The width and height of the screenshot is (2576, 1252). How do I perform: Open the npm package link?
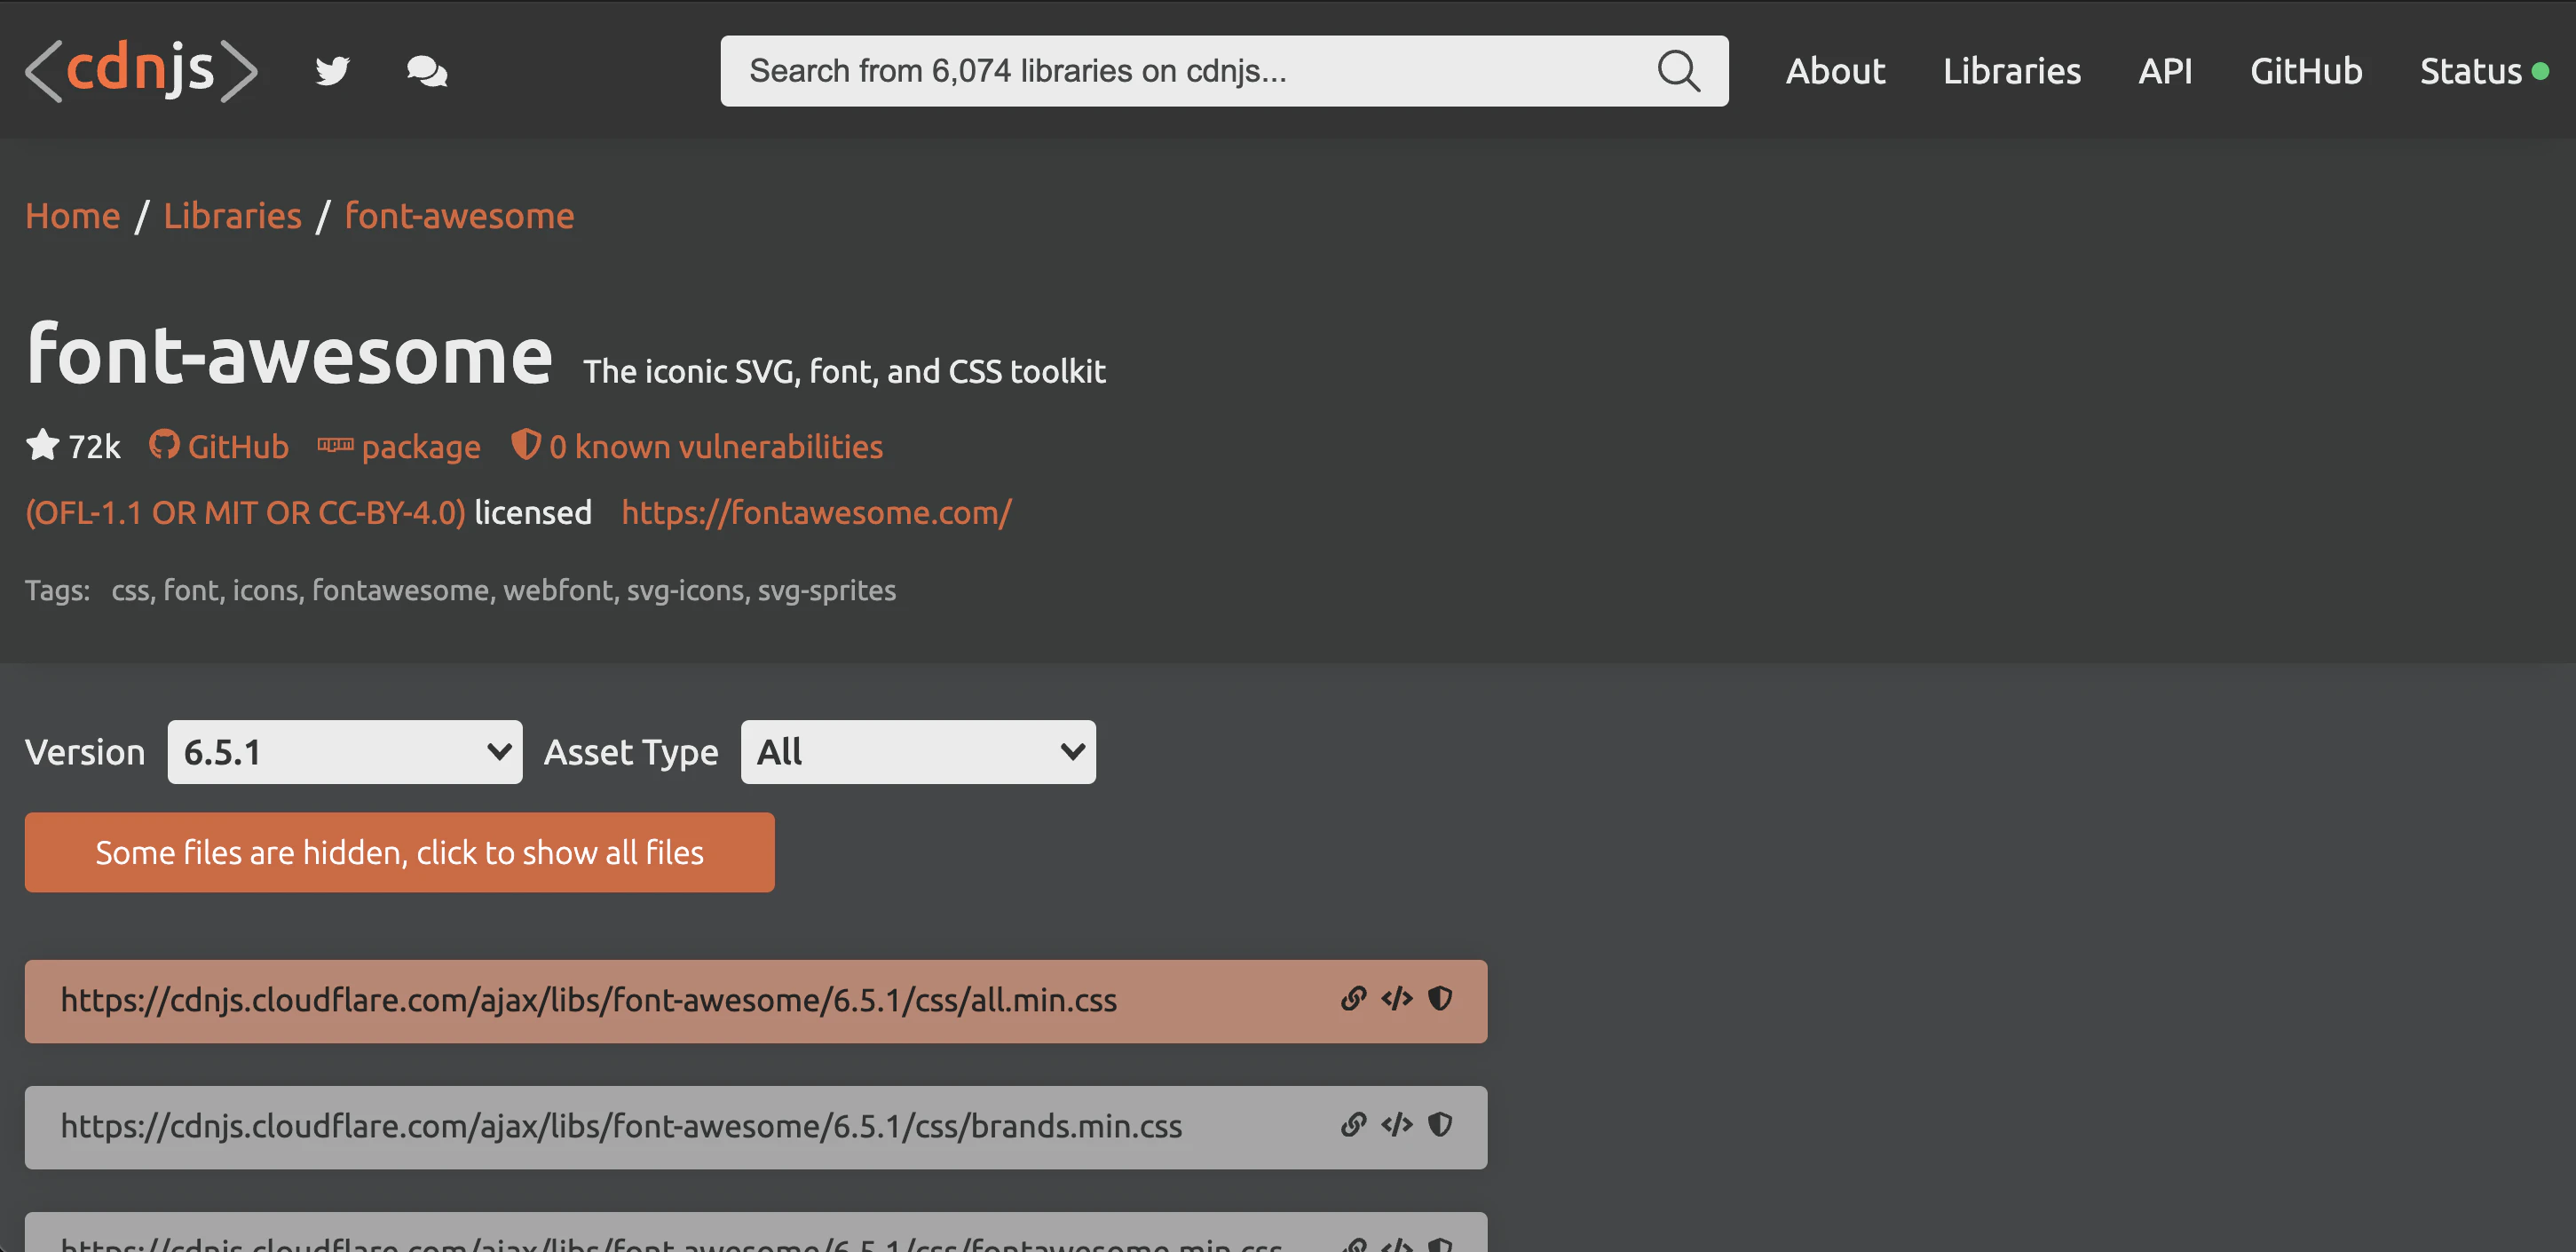pos(399,447)
